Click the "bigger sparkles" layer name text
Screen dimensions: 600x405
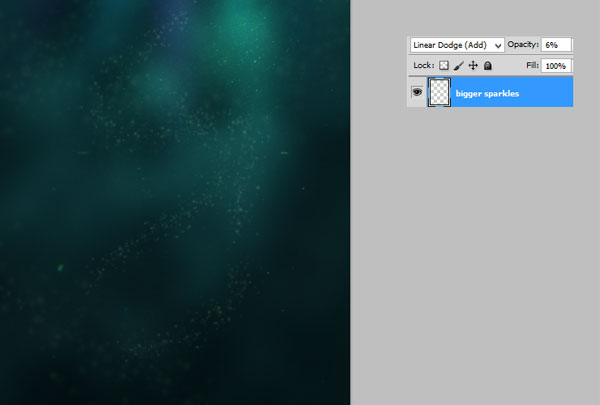pyautogui.click(x=489, y=93)
